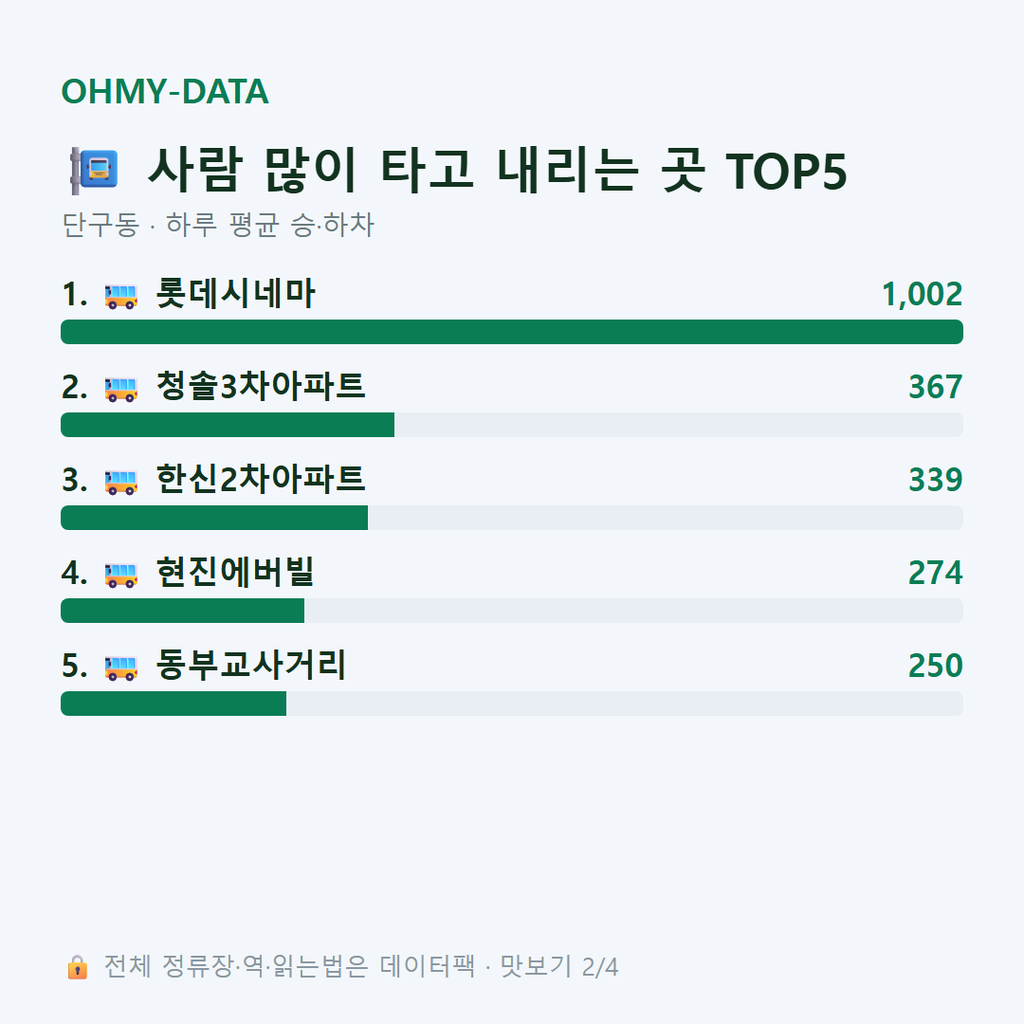Select the 동부교사거리 stop name

[251, 665]
